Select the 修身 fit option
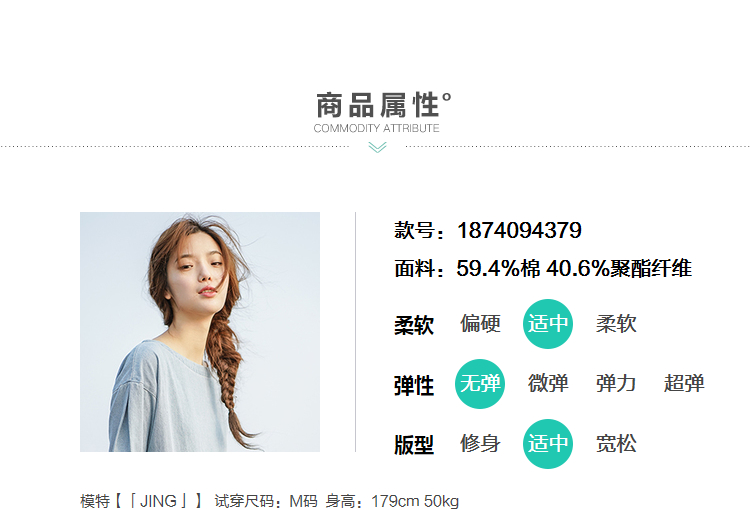Viewport: 750px width, 510px height. (480, 443)
